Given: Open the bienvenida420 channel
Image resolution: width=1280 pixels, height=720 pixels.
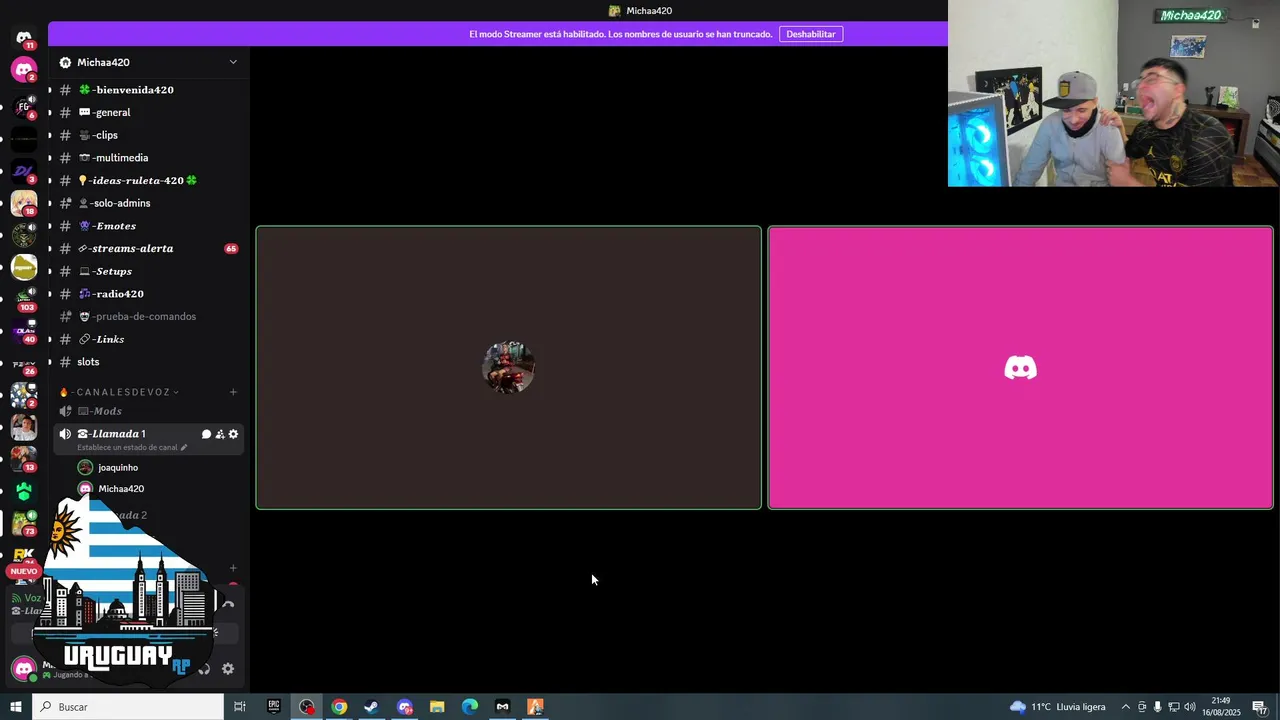Looking at the screenshot, I should tap(148, 90).
